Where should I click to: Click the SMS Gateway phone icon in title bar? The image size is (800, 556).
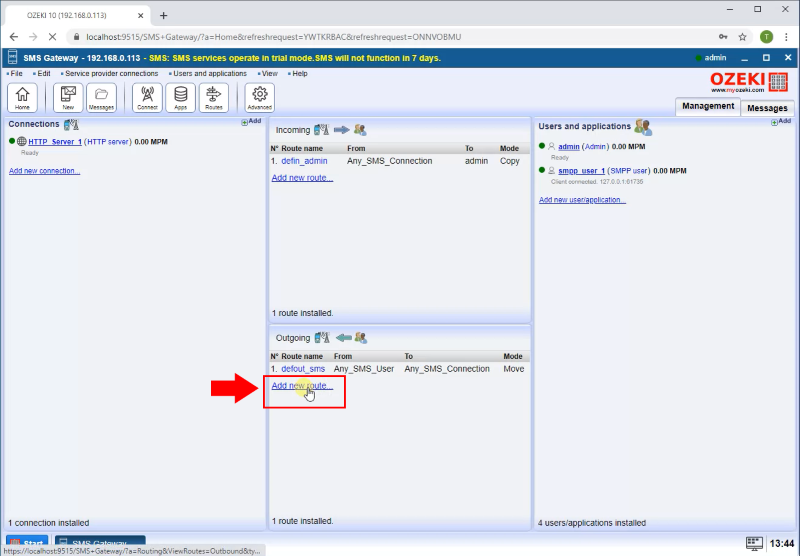tap(13, 58)
